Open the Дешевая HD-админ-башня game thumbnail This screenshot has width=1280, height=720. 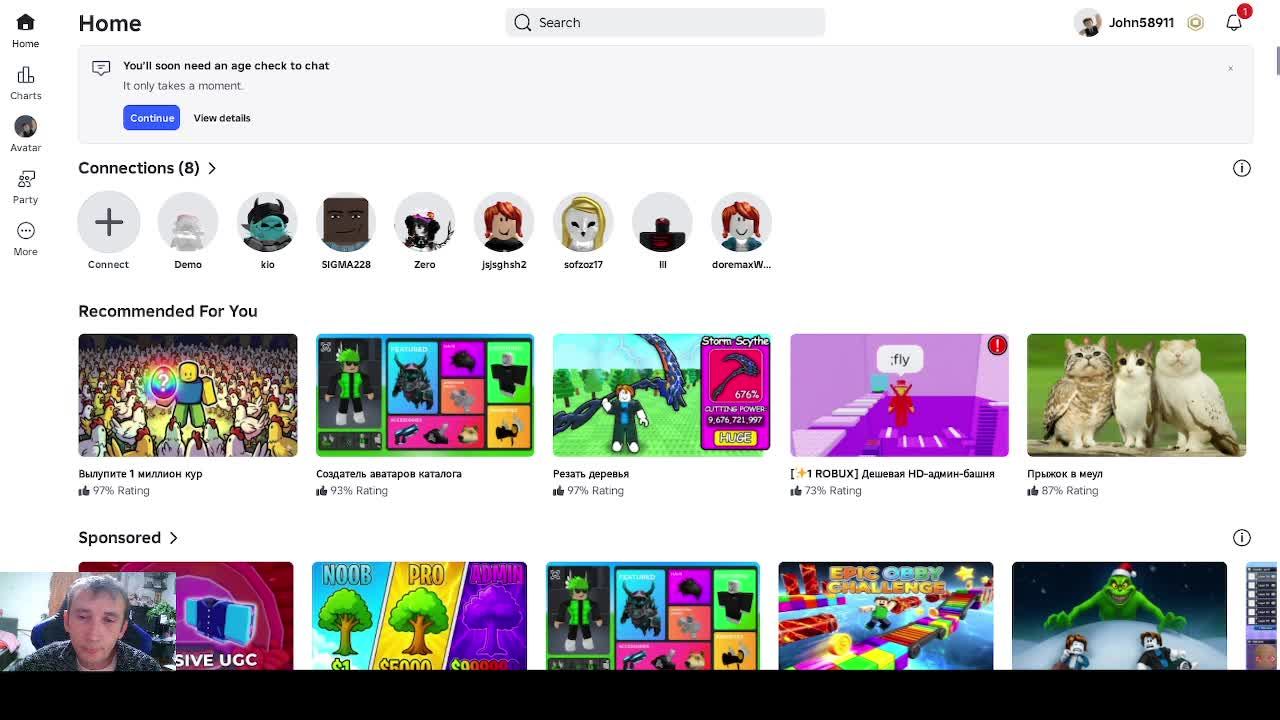click(899, 395)
